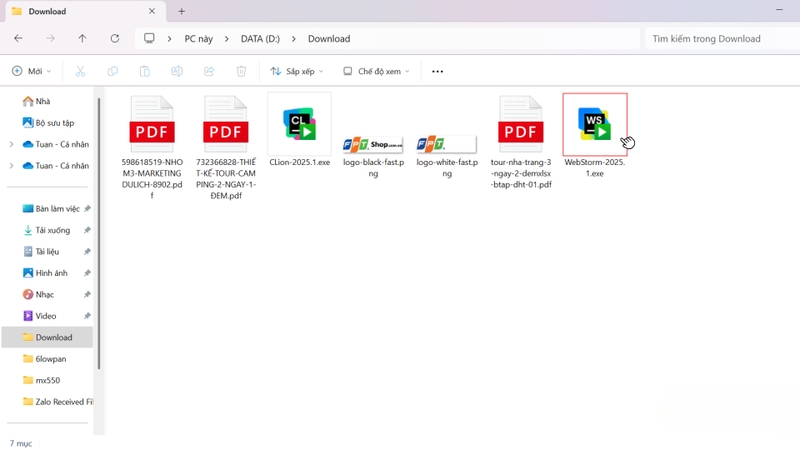Switch to the Download tab
Screen dimensions: 800x450
pos(80,12)
